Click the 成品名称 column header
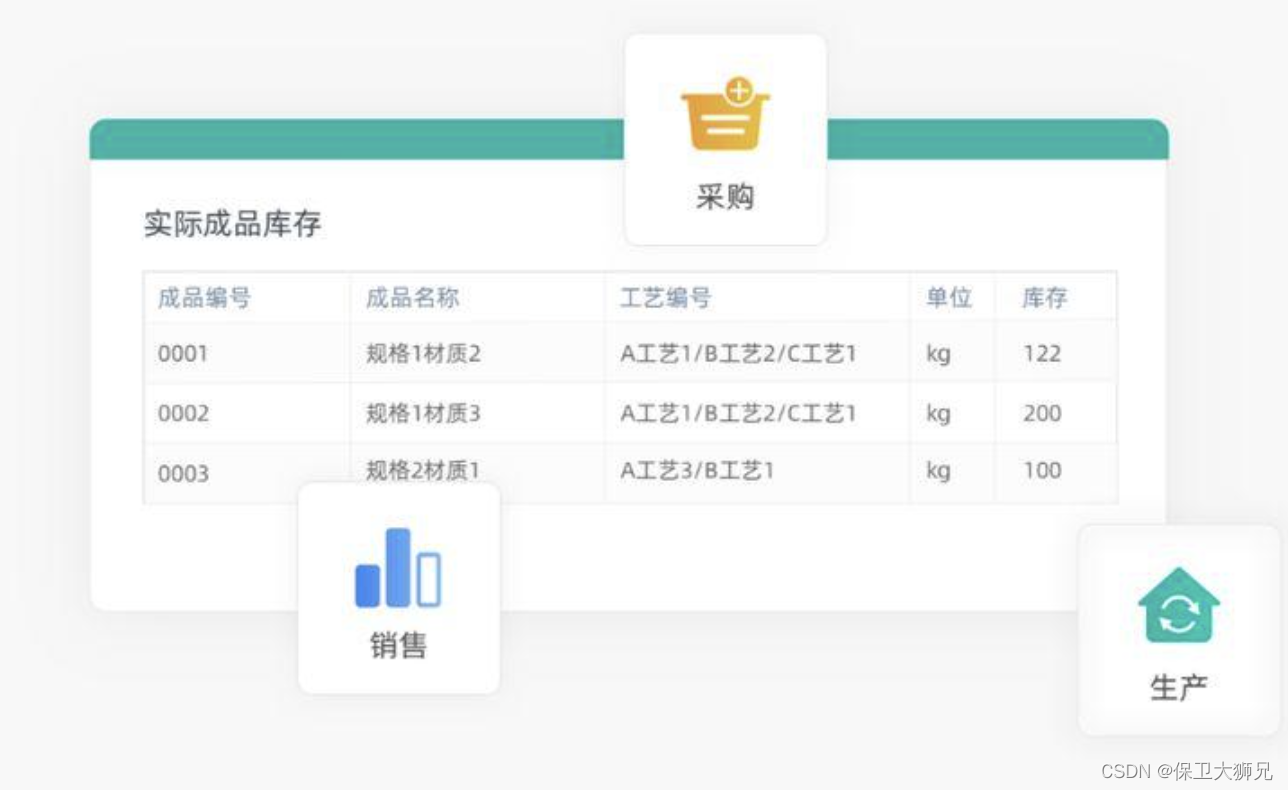 [412, 298]
